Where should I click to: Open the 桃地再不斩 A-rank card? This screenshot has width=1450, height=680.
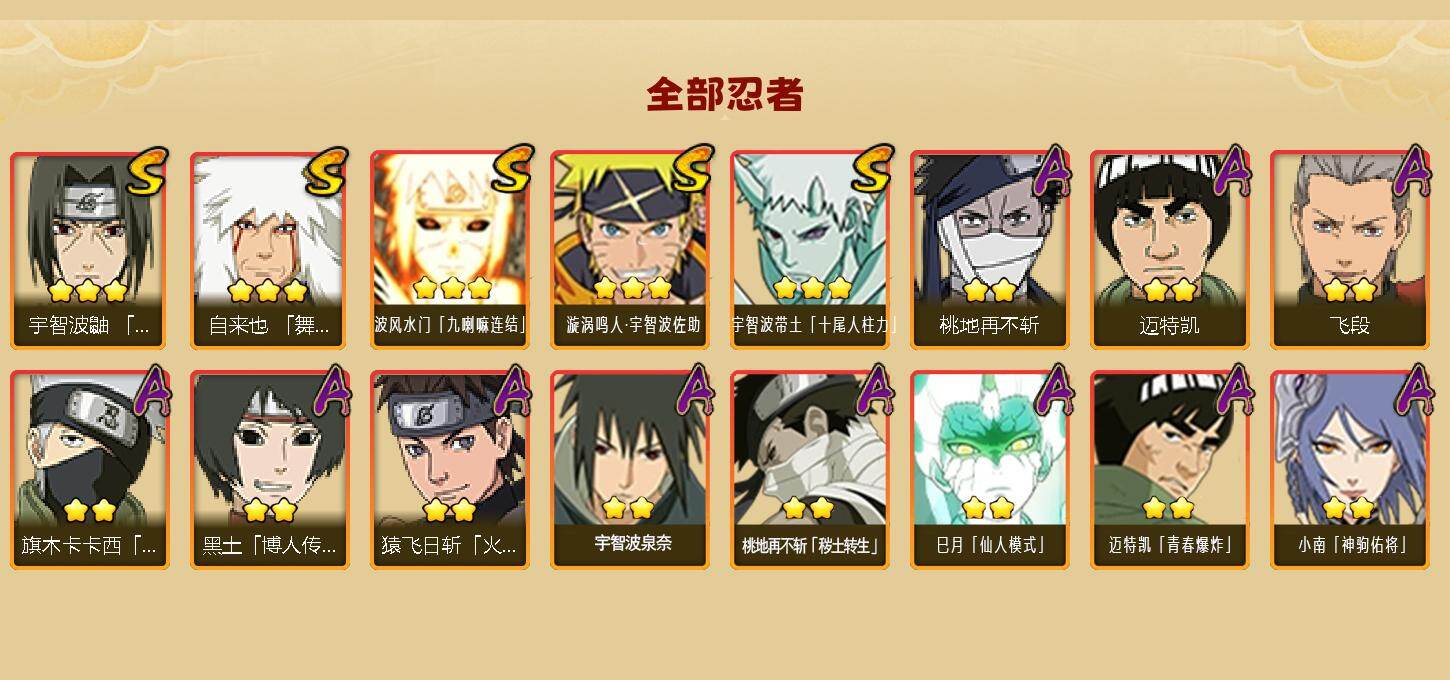[x=990, y=250]
